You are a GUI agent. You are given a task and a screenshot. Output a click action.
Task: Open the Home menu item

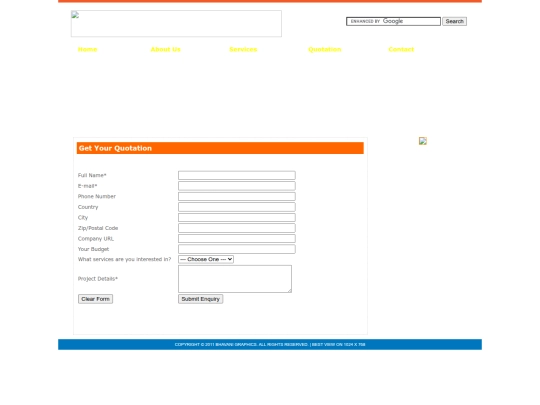pyautogui.click(x=87, y=49)
